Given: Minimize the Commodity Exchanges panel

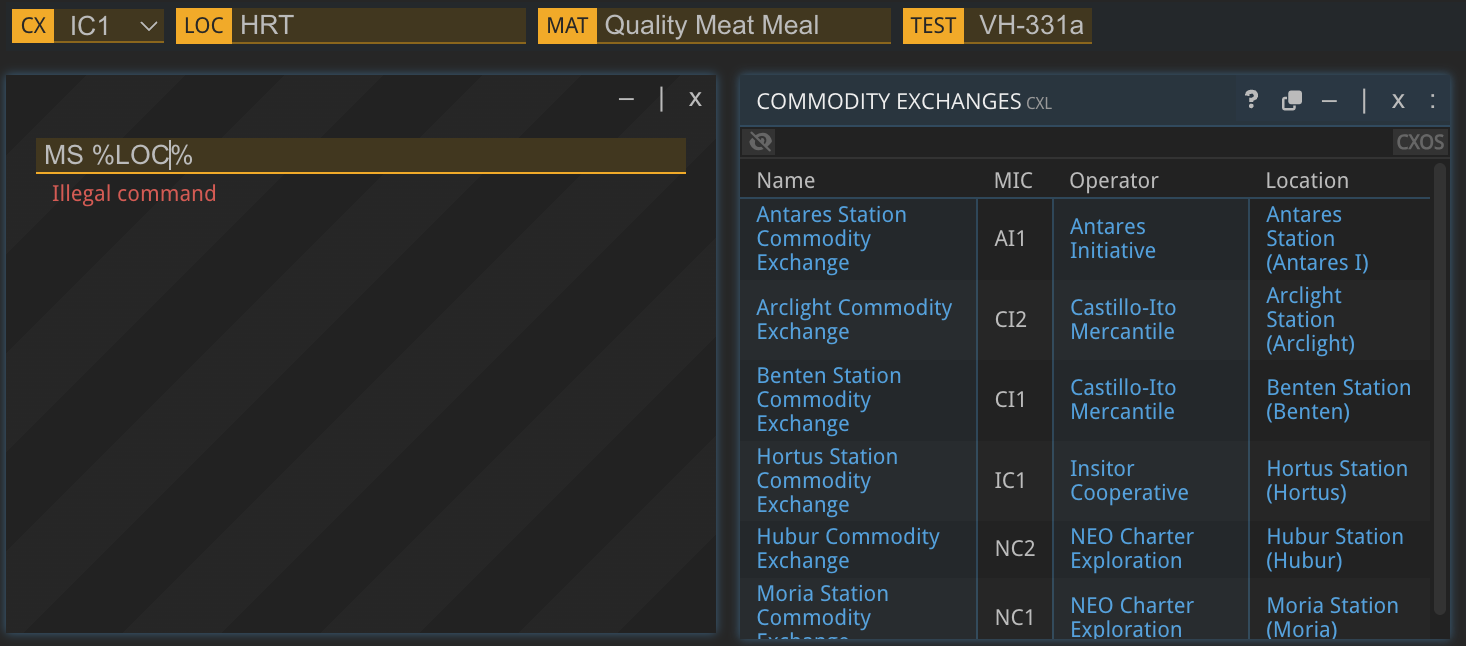Looking at the screenshot, I should click(1329, 100).
